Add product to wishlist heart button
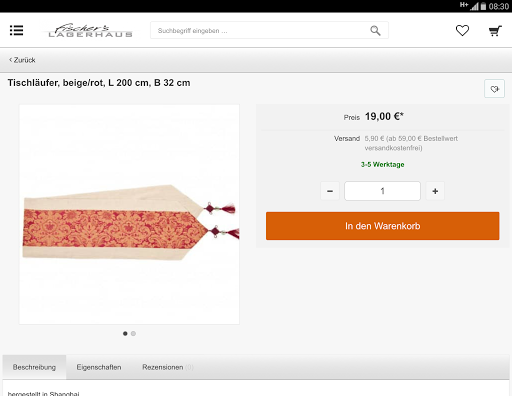Screen dimensions: 512x396 pyautogui.click(x=494, y=89)
